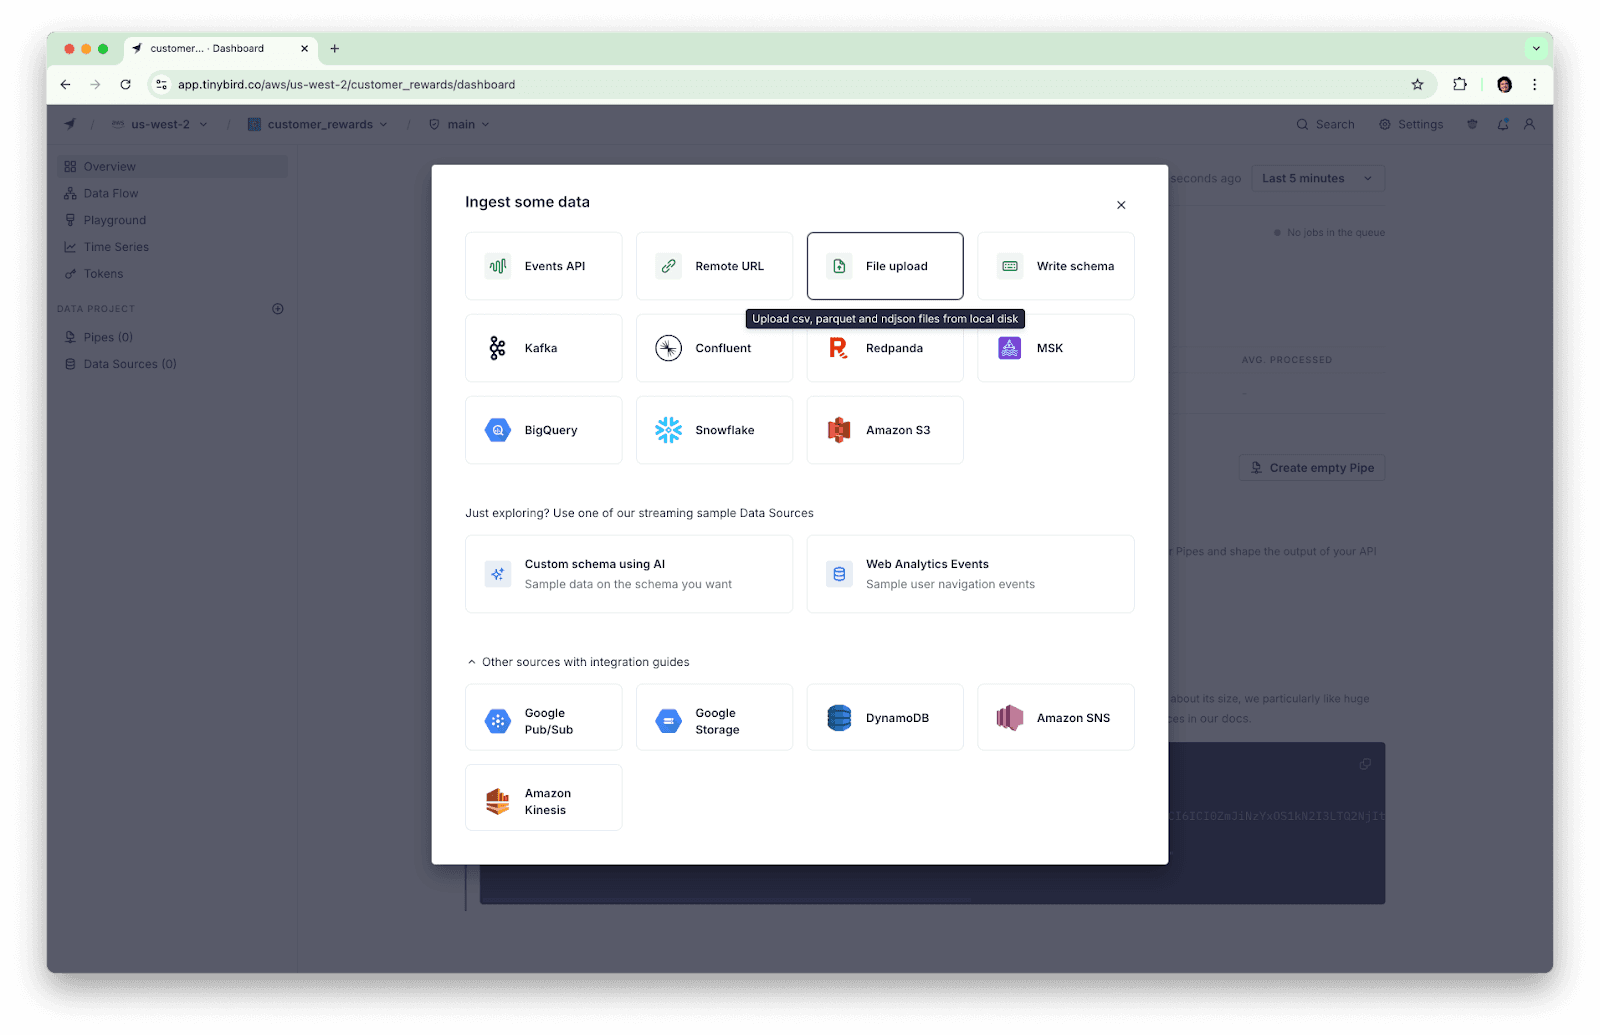The height and width of the screenshot is (1035, 1600).
Task: Click the MSK purple icon
Action: pos(1009,348)
